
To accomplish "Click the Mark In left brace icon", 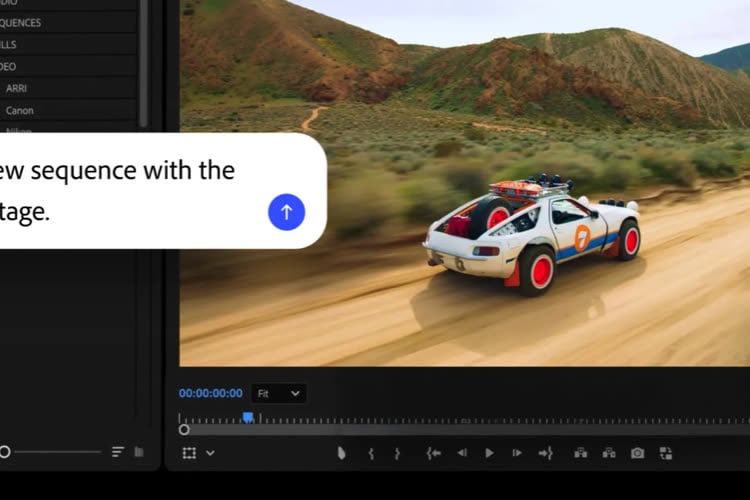I will point(371,453).
